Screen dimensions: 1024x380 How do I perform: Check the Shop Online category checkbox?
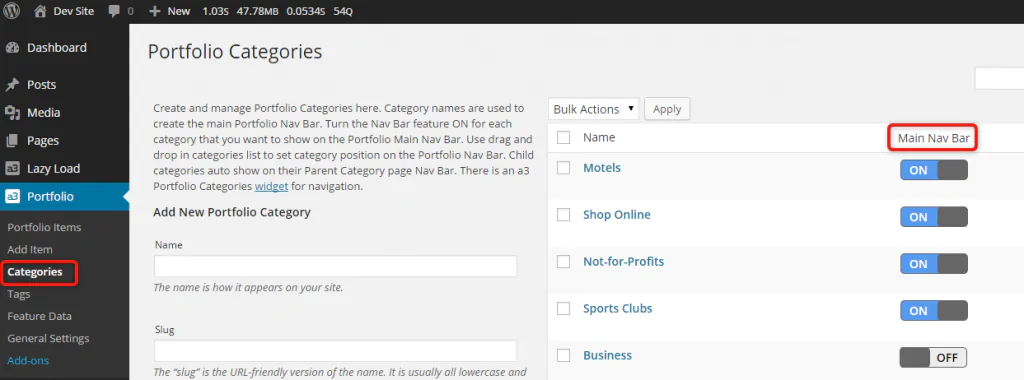[x=564, y=215]
